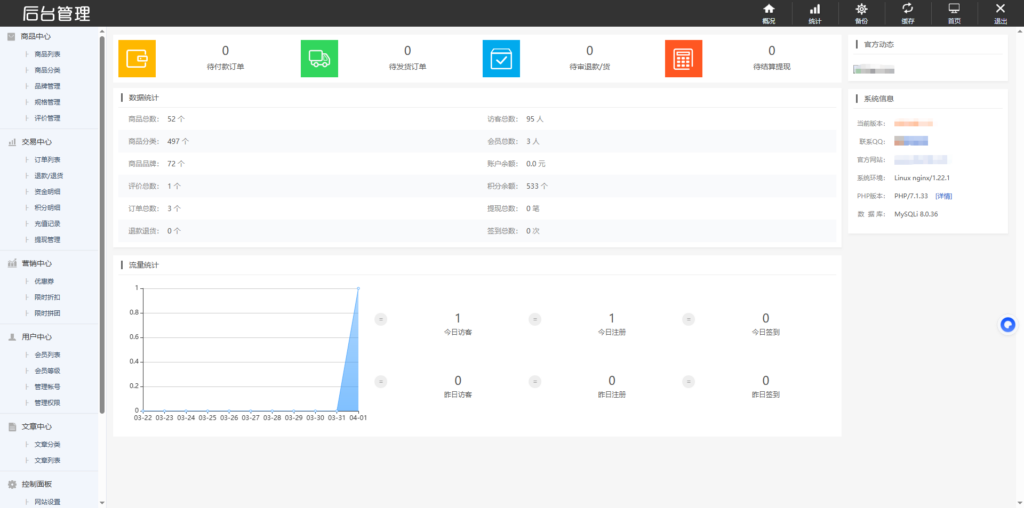Open 管理权限 in the sidebar

click(47, 402)
